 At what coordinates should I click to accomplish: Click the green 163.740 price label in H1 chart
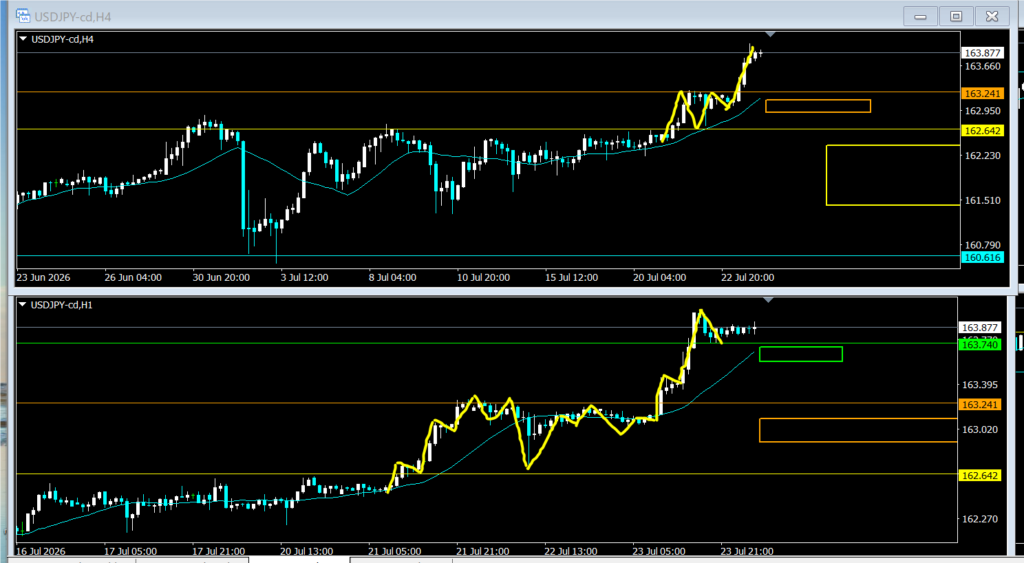pos(980,344)
